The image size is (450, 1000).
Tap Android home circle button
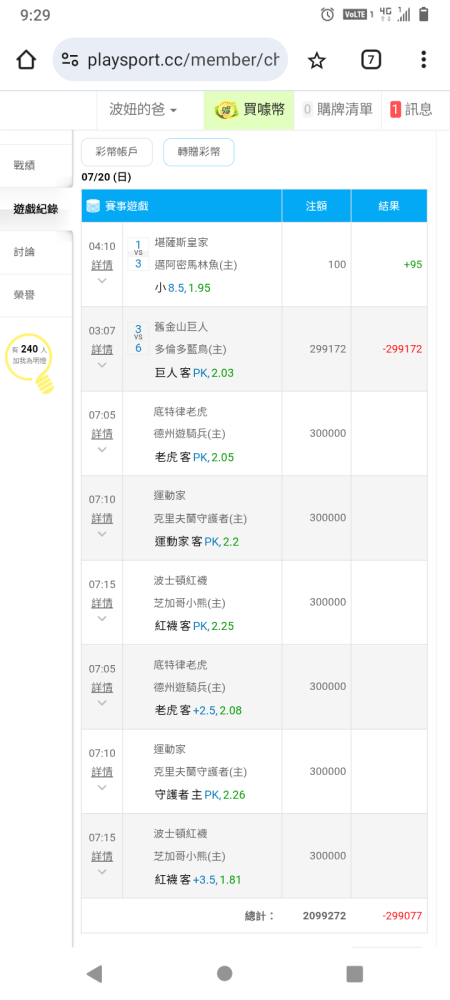pos(224,973)
